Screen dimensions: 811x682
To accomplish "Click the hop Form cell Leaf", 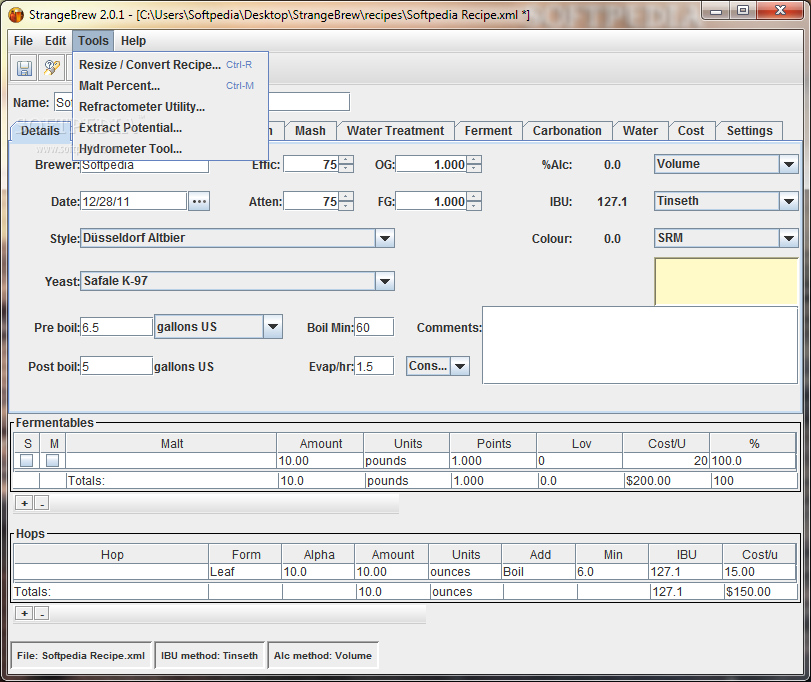I will point(245,572).
